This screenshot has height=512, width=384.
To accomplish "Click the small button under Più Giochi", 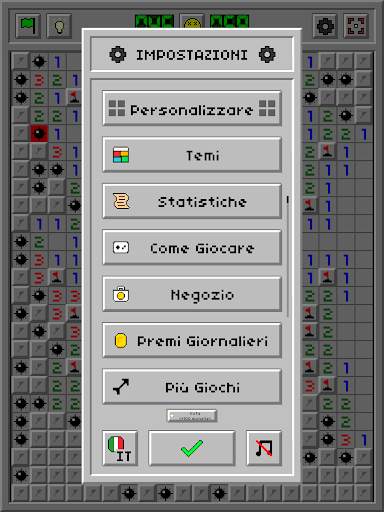I will (192, 416).
